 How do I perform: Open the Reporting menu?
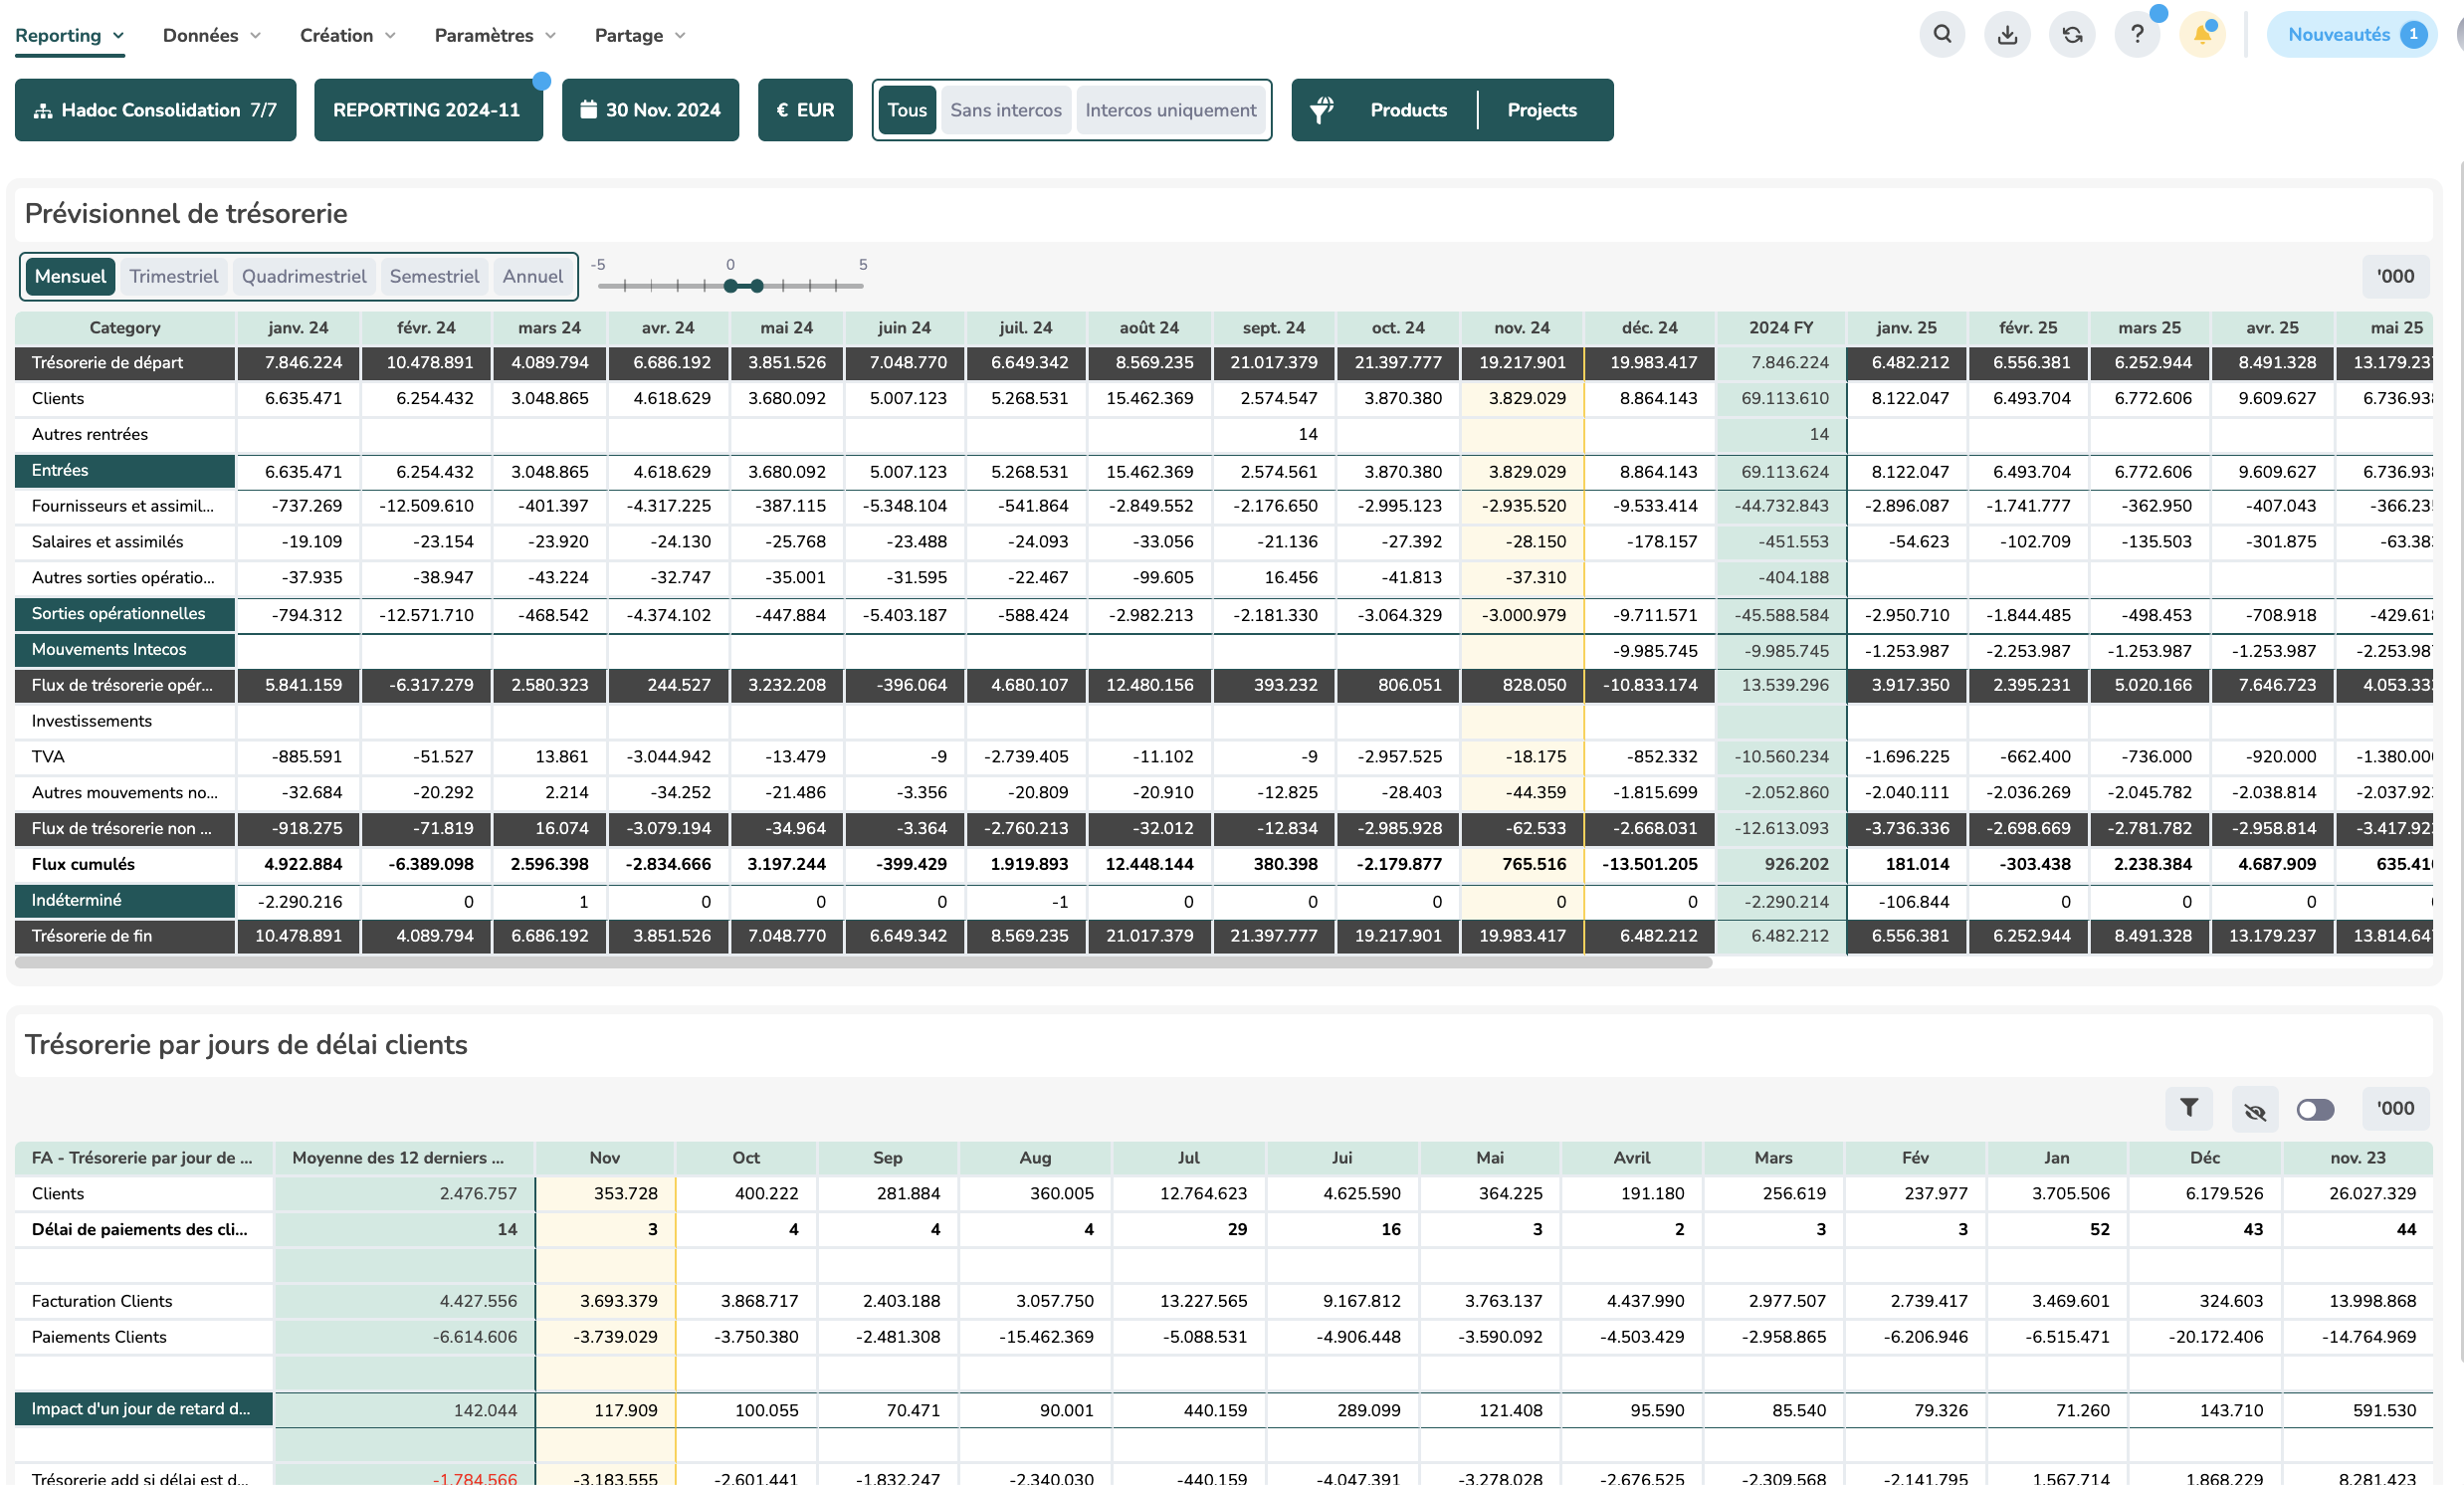[69, 35]
